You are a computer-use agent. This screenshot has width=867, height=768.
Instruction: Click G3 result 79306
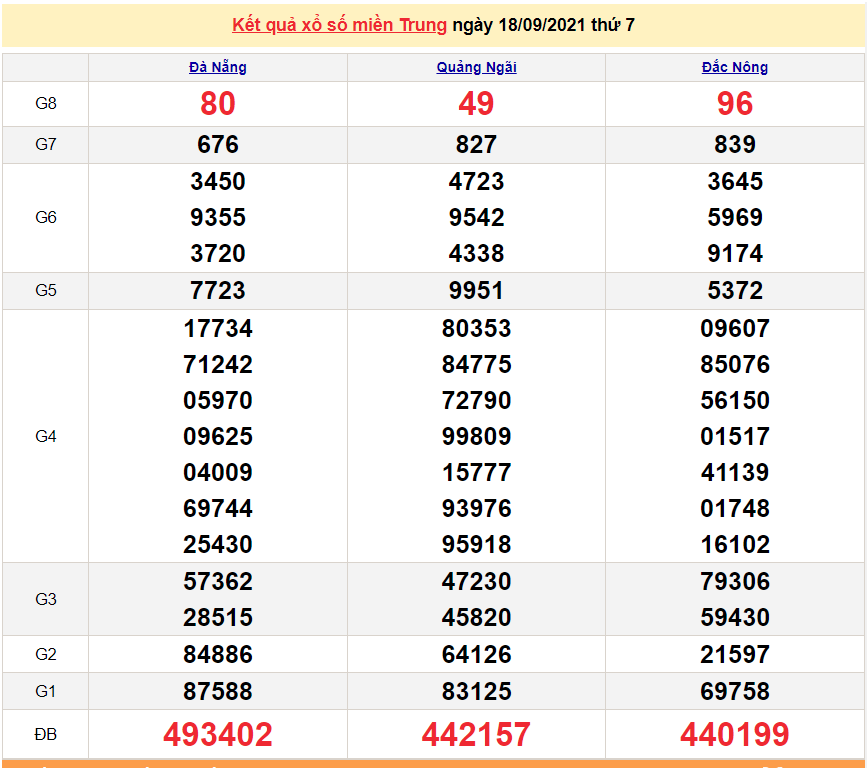pyautogui.click(x=735, y=581)
